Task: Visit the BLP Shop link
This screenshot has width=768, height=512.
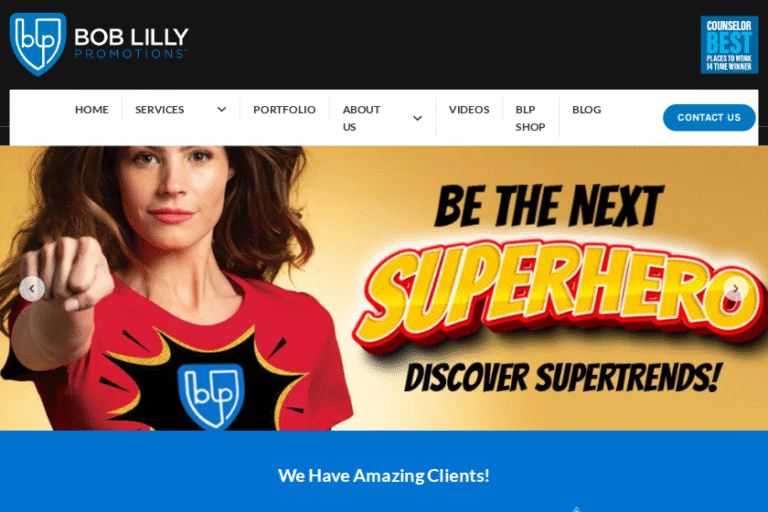Action: click(530, 118)
